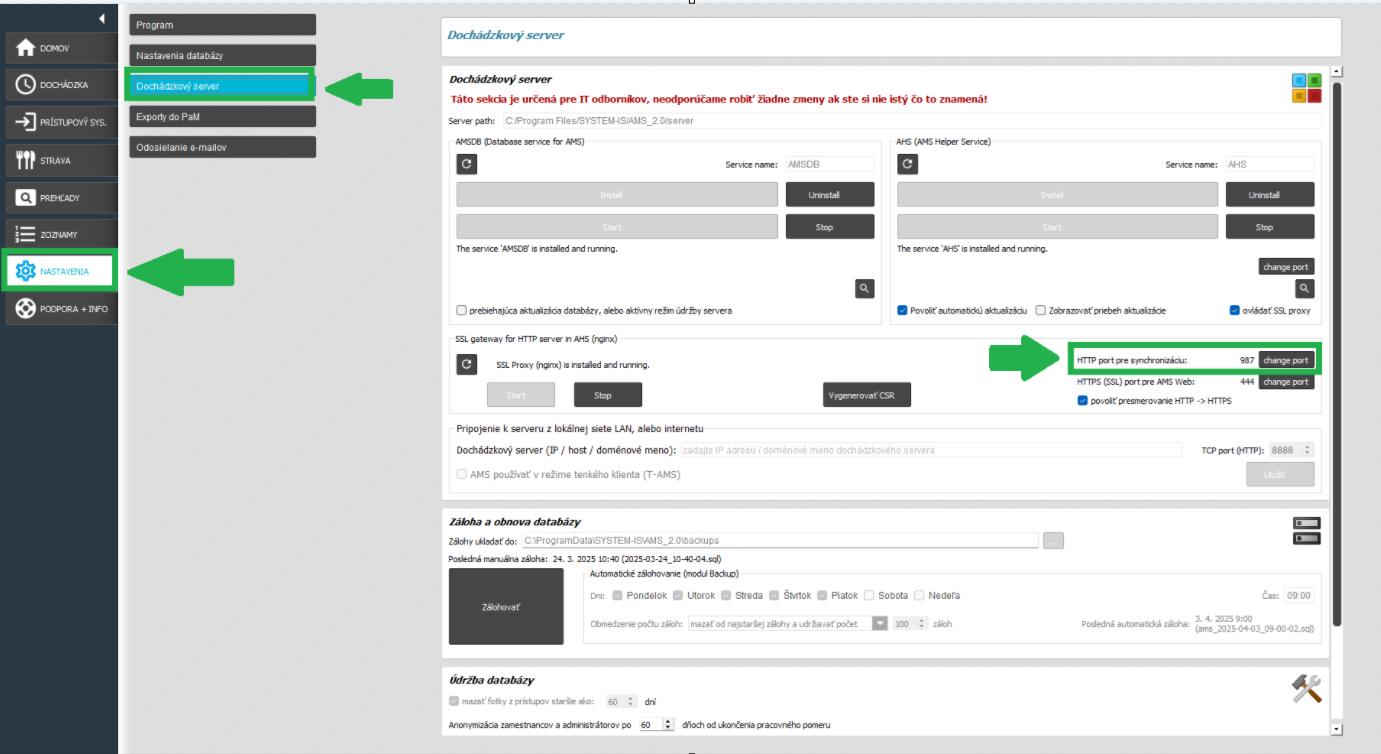Screen dimensions: 1381x754
Task: Toggle 'povoliť presmerovanie HTTP -> HTTPS' checkbox
Action: pos(1083,401)
